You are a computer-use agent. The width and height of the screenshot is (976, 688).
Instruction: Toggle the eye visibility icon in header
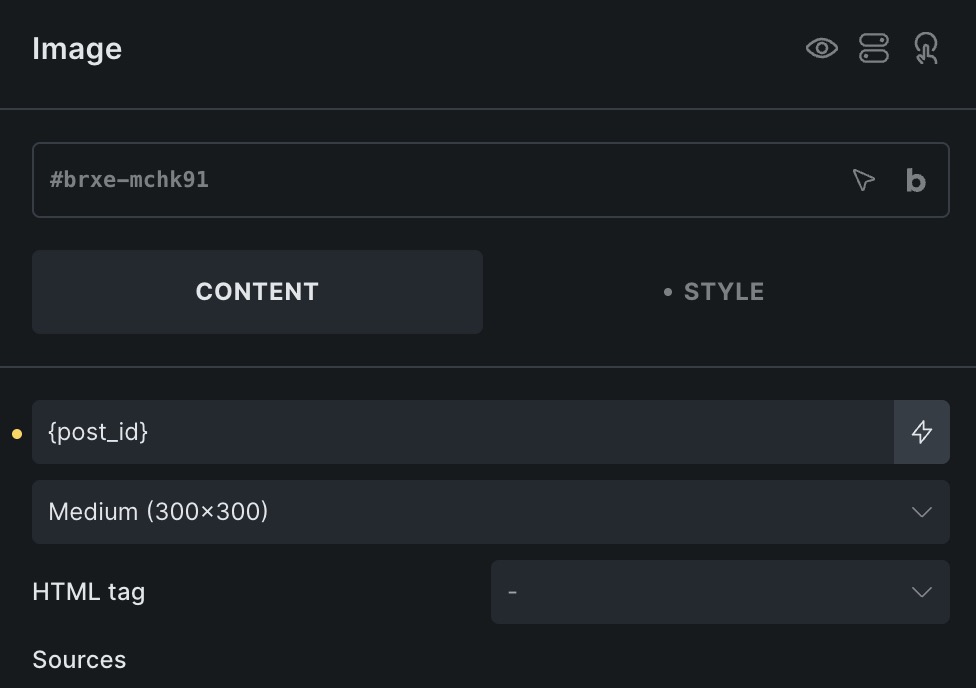tap(822, 49)
